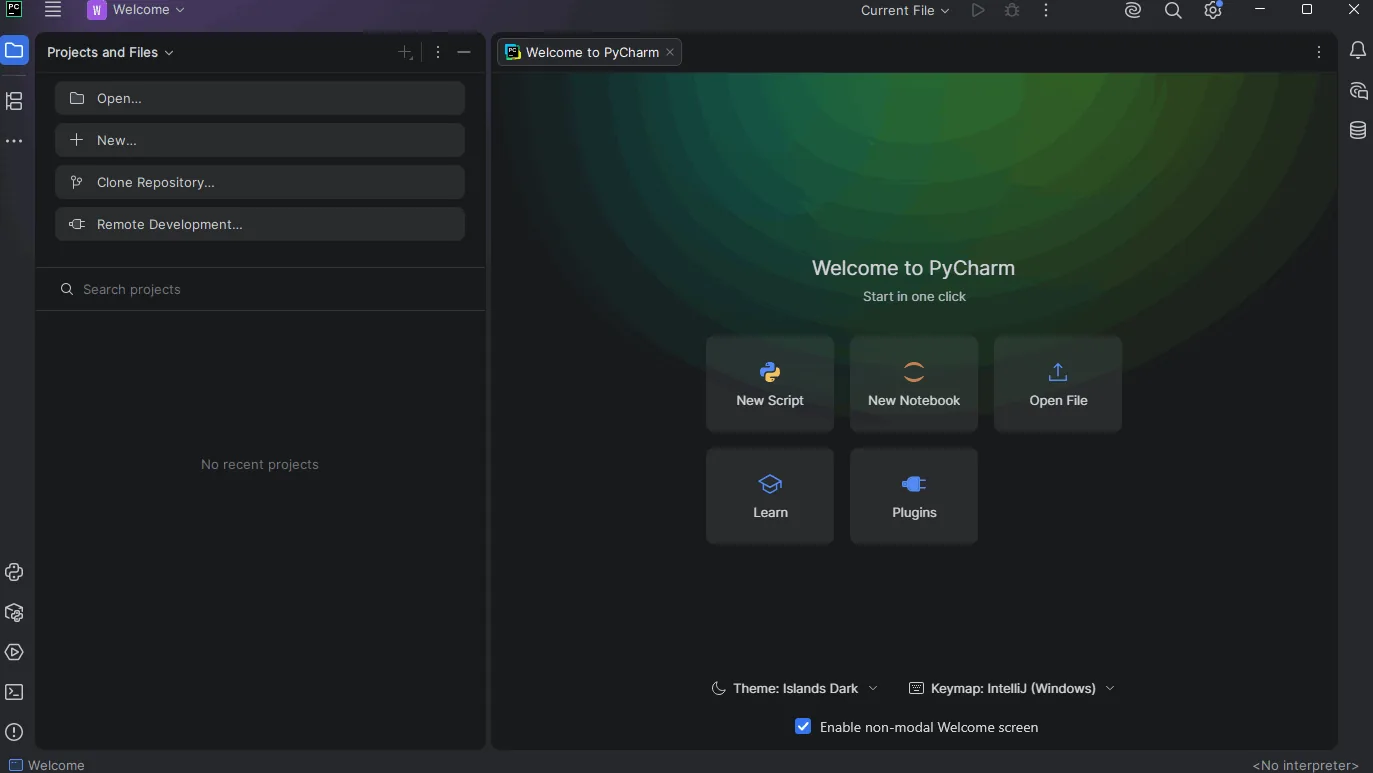Click Welcome in the status bar
Screen dimensions: 1373x773
click(47, 765)
